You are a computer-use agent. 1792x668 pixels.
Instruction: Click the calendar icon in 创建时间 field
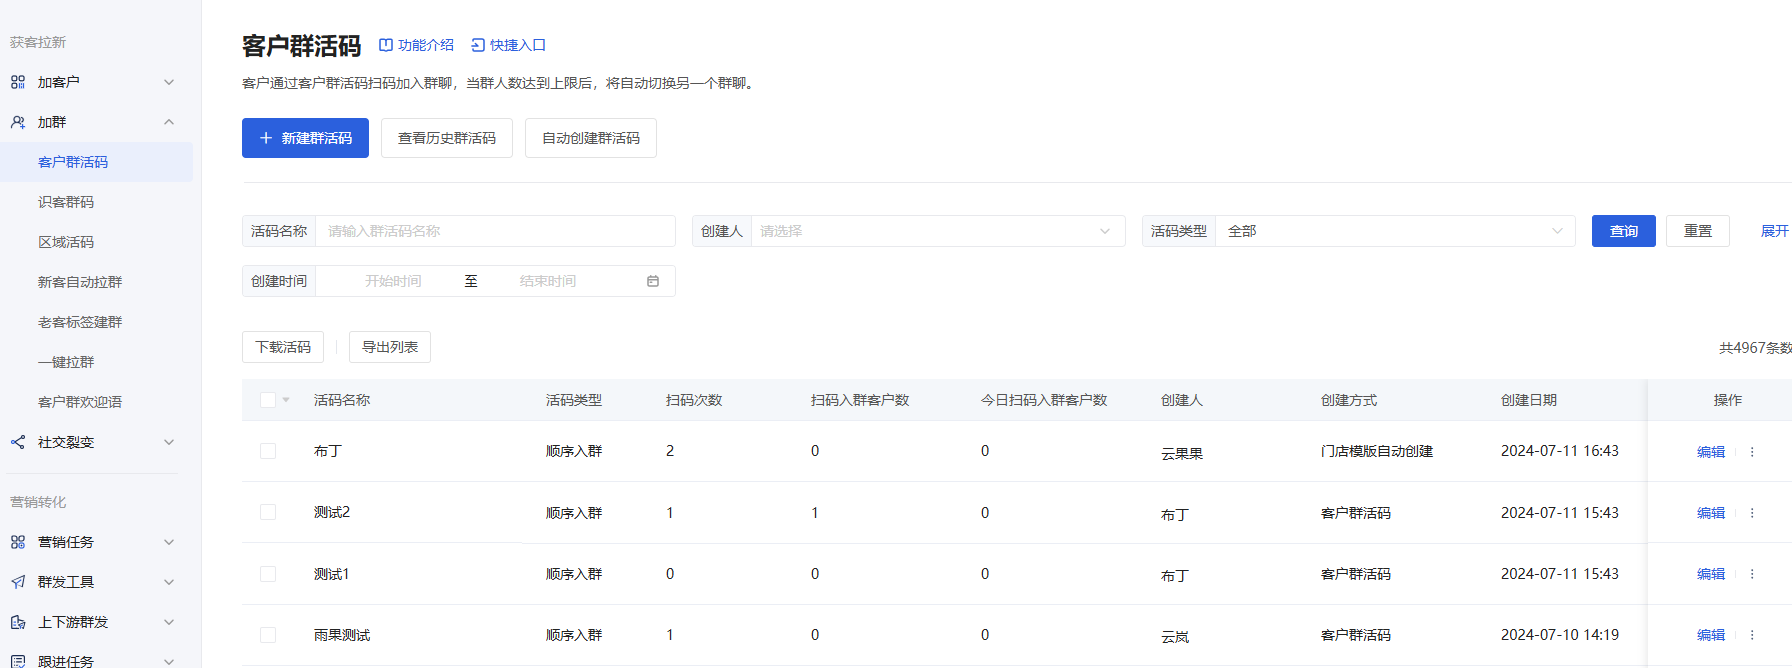(653, 281)
